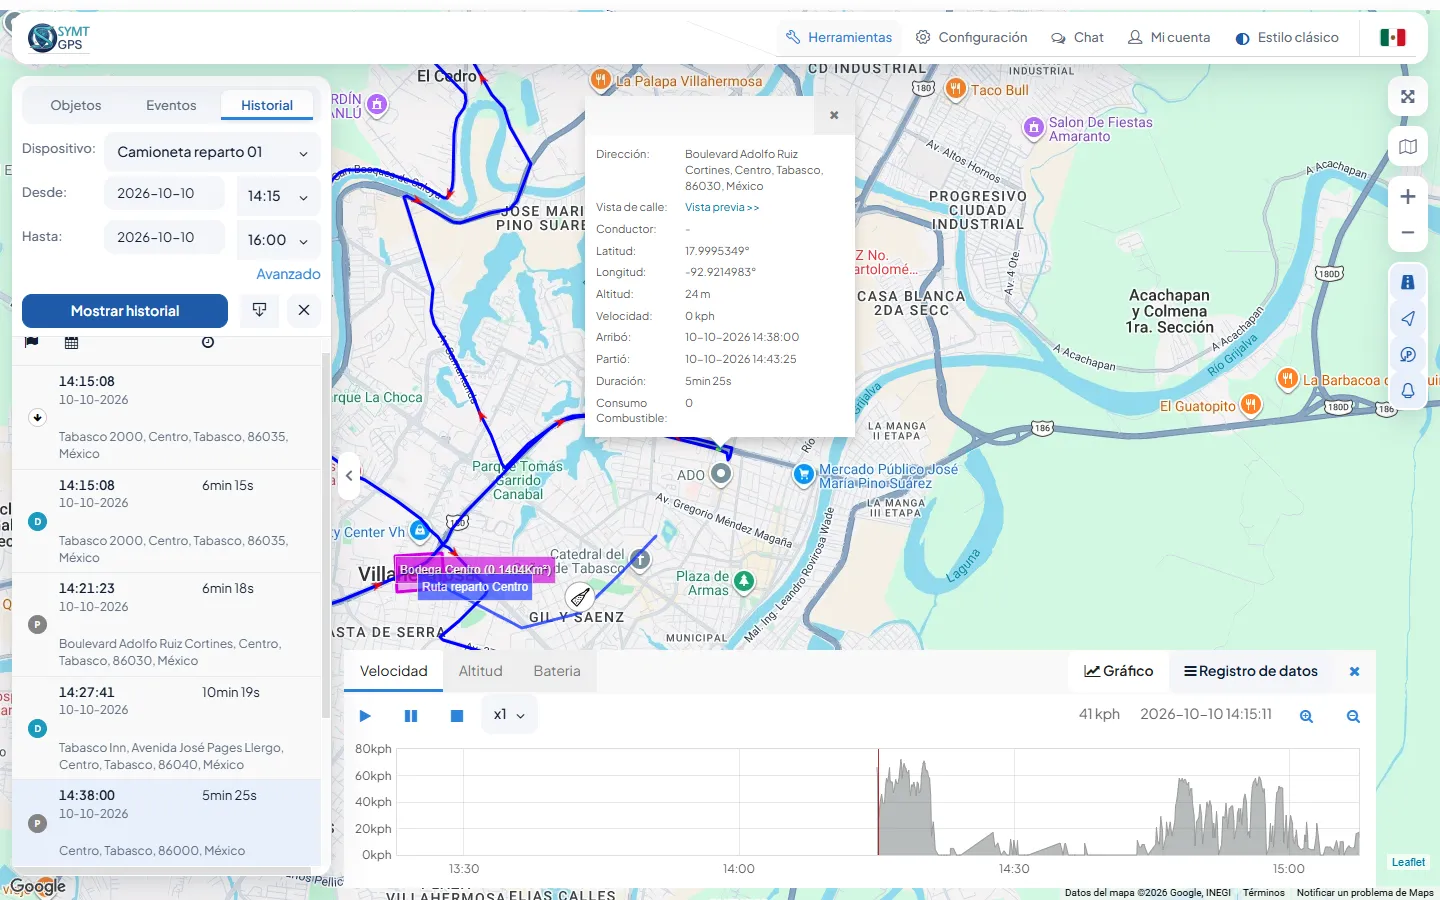The height and width of the screenshot is (900, 1440).
Task: Select the 14:21:23 stop entry
Action: click(x=166, y=624)
